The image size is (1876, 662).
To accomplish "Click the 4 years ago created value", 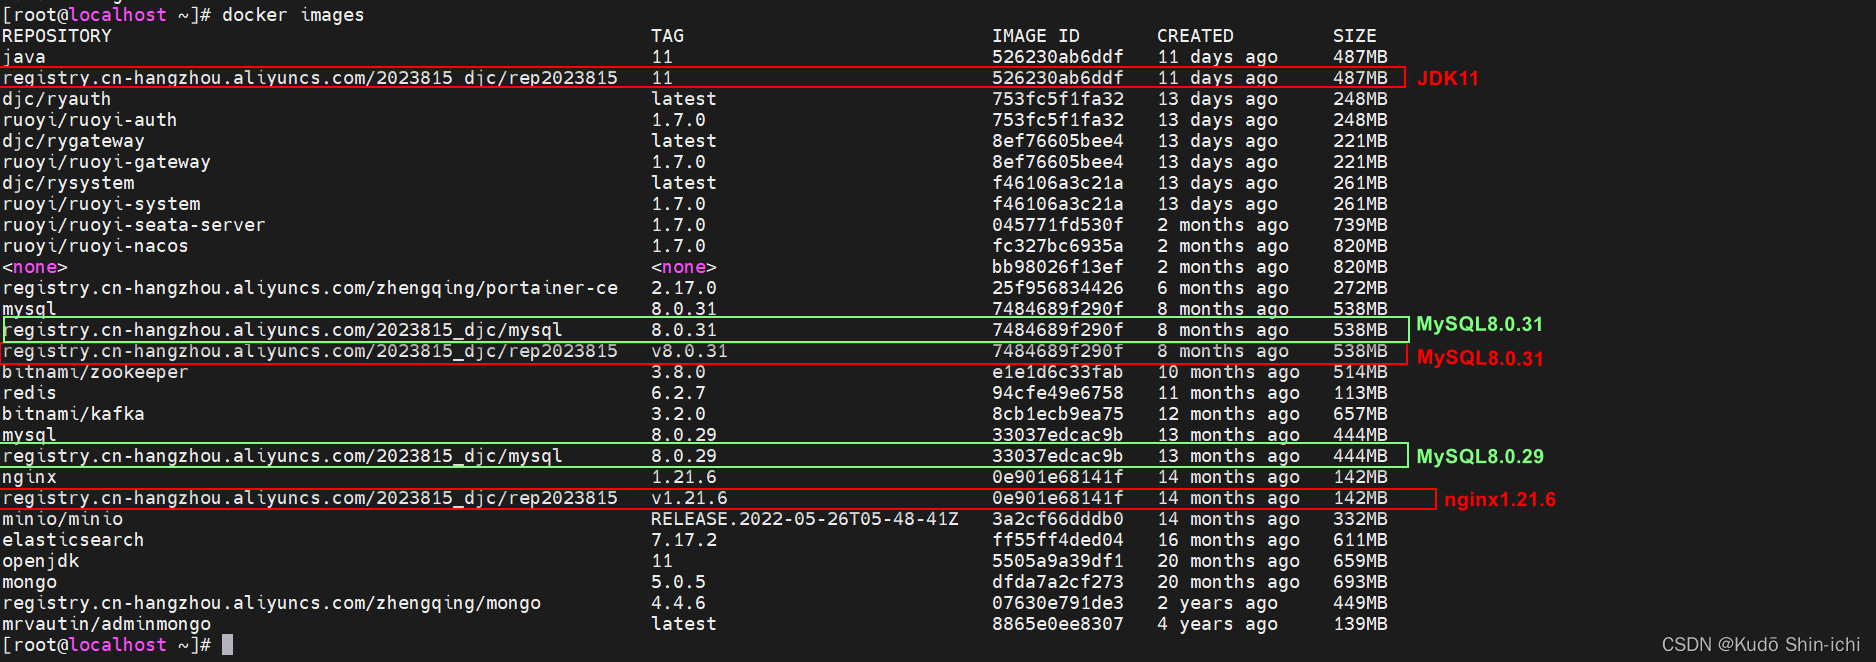I will pos(1217,624).
